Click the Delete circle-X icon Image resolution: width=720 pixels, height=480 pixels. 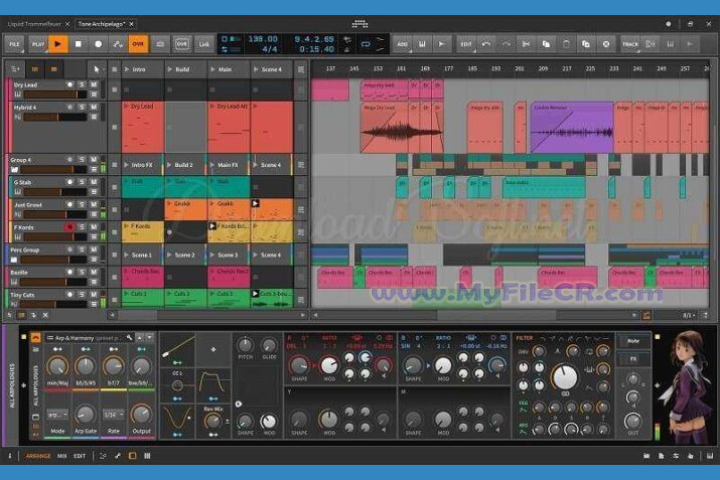pos(606,44)
